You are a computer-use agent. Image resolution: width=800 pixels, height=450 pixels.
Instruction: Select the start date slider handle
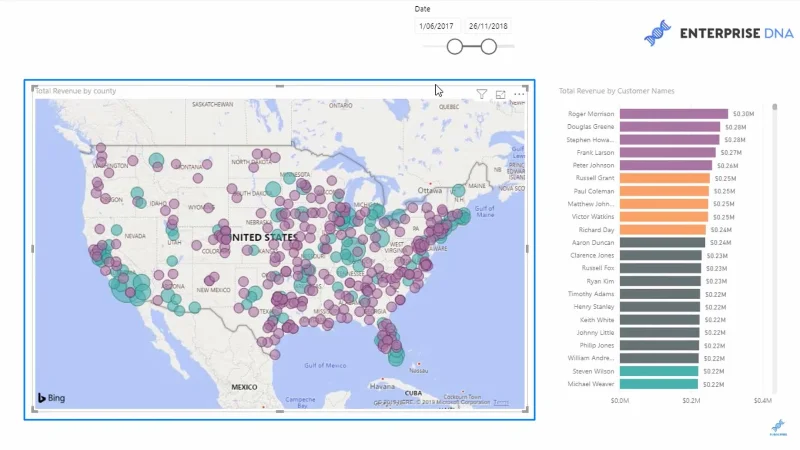[x=455, y=46]
